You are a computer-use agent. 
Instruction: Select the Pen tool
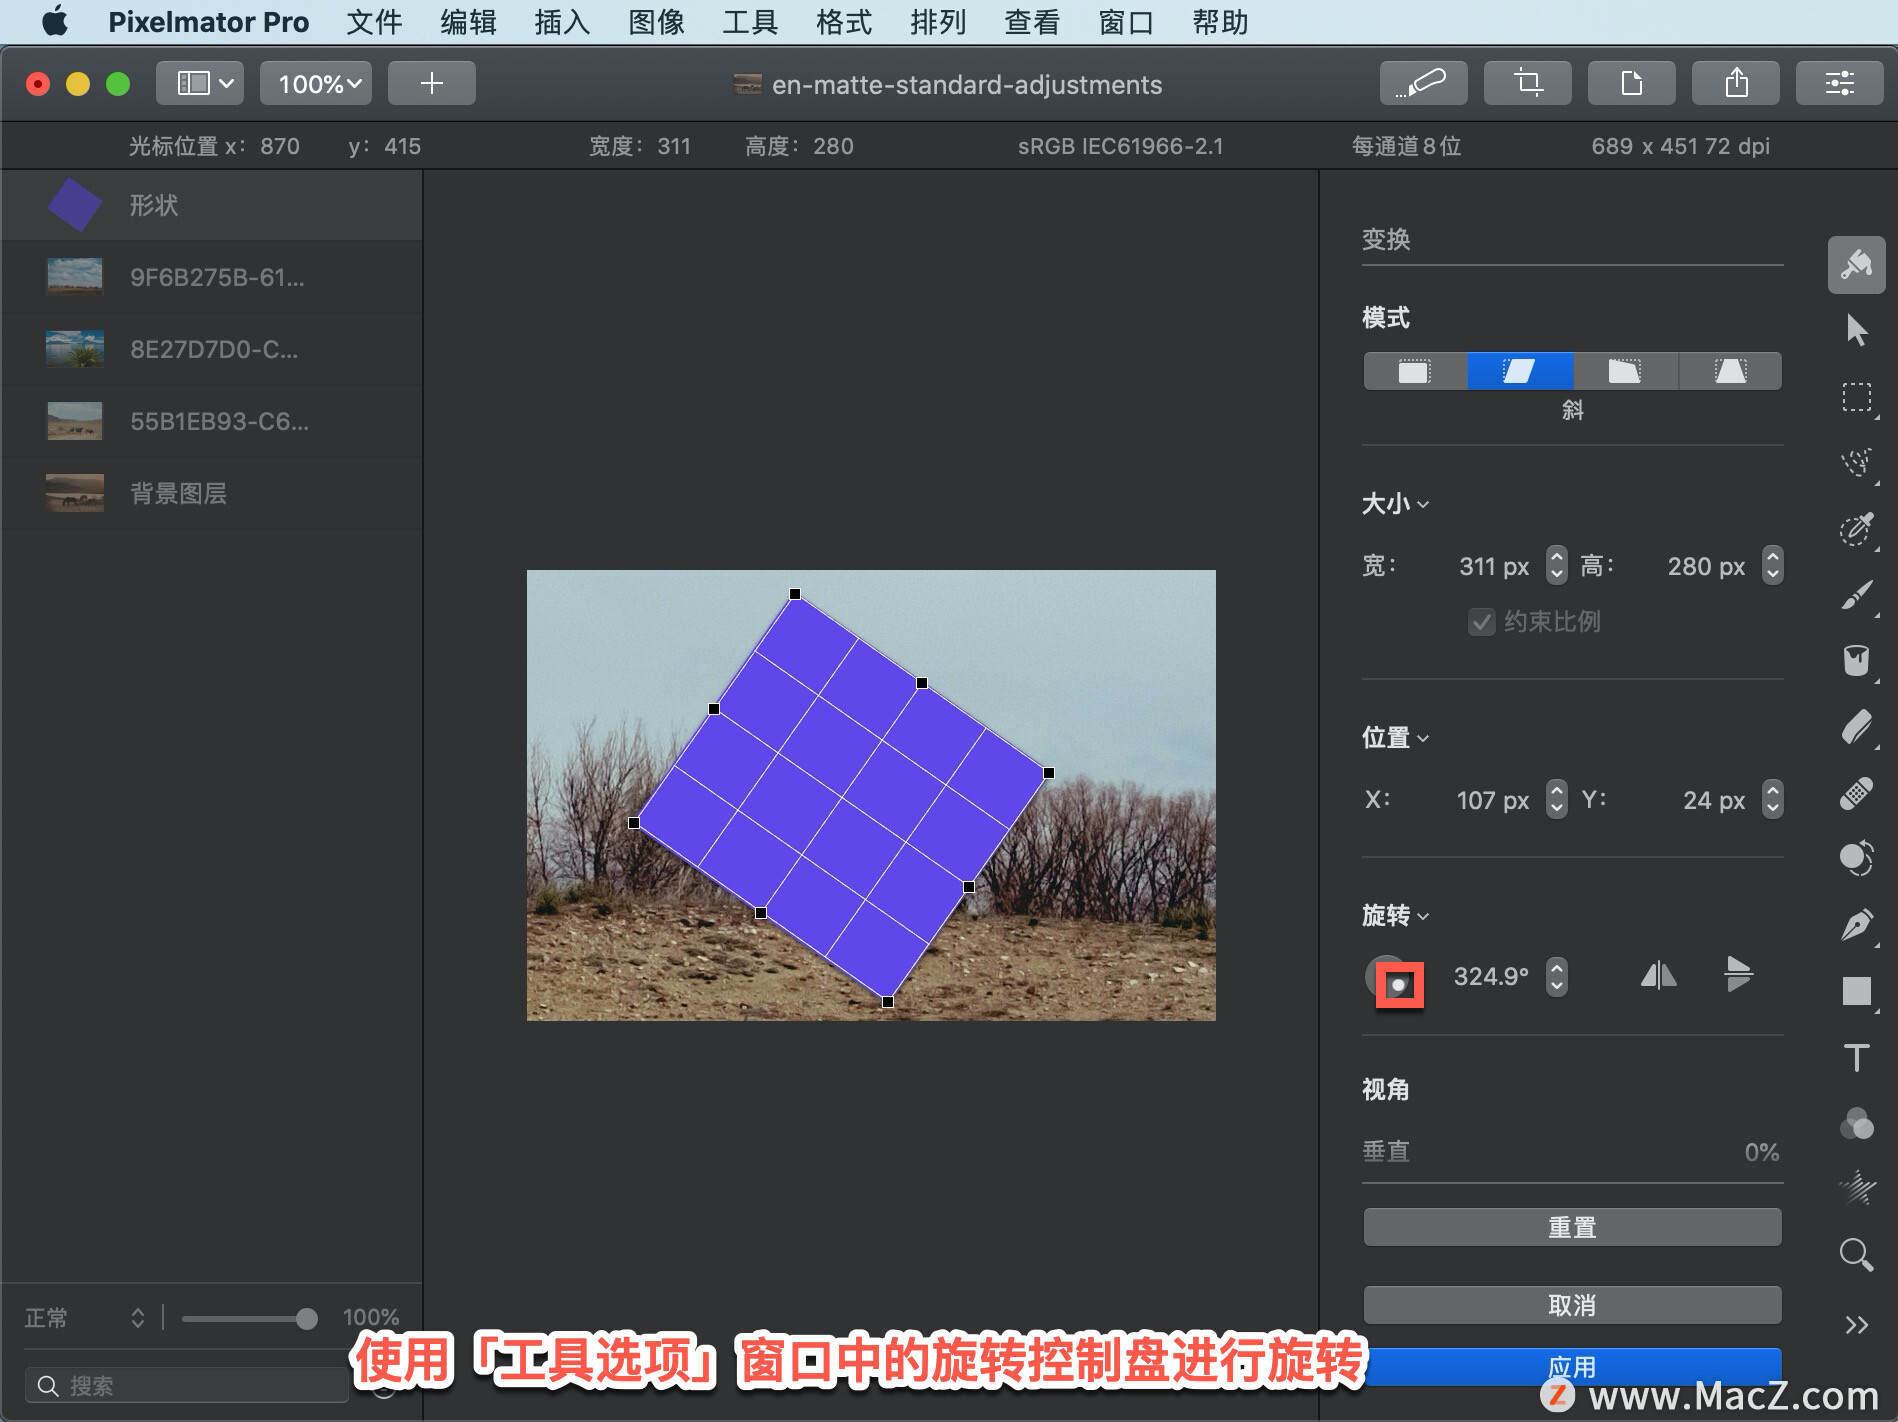click(x=1856, y=925)
